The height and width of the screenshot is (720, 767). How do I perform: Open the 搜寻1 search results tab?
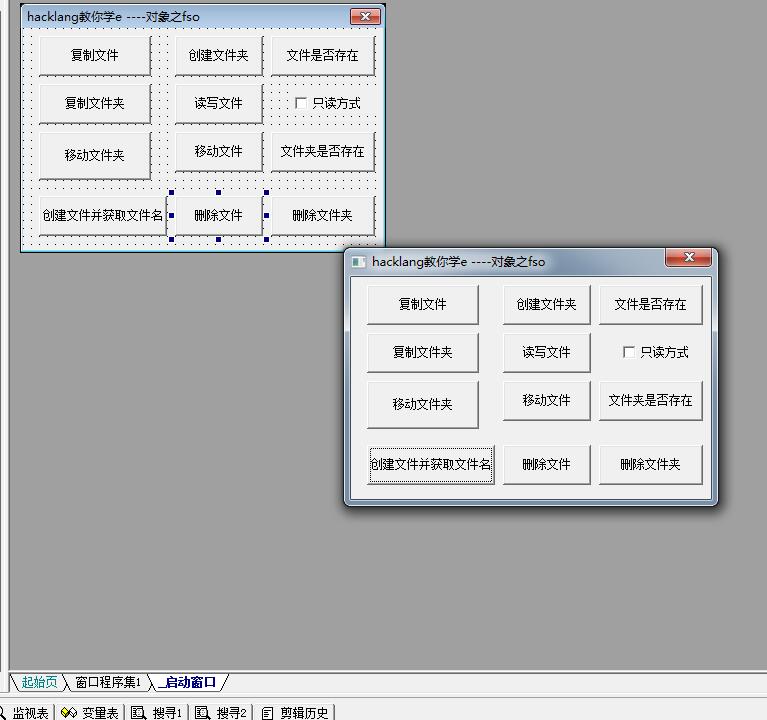click(157, 713)
